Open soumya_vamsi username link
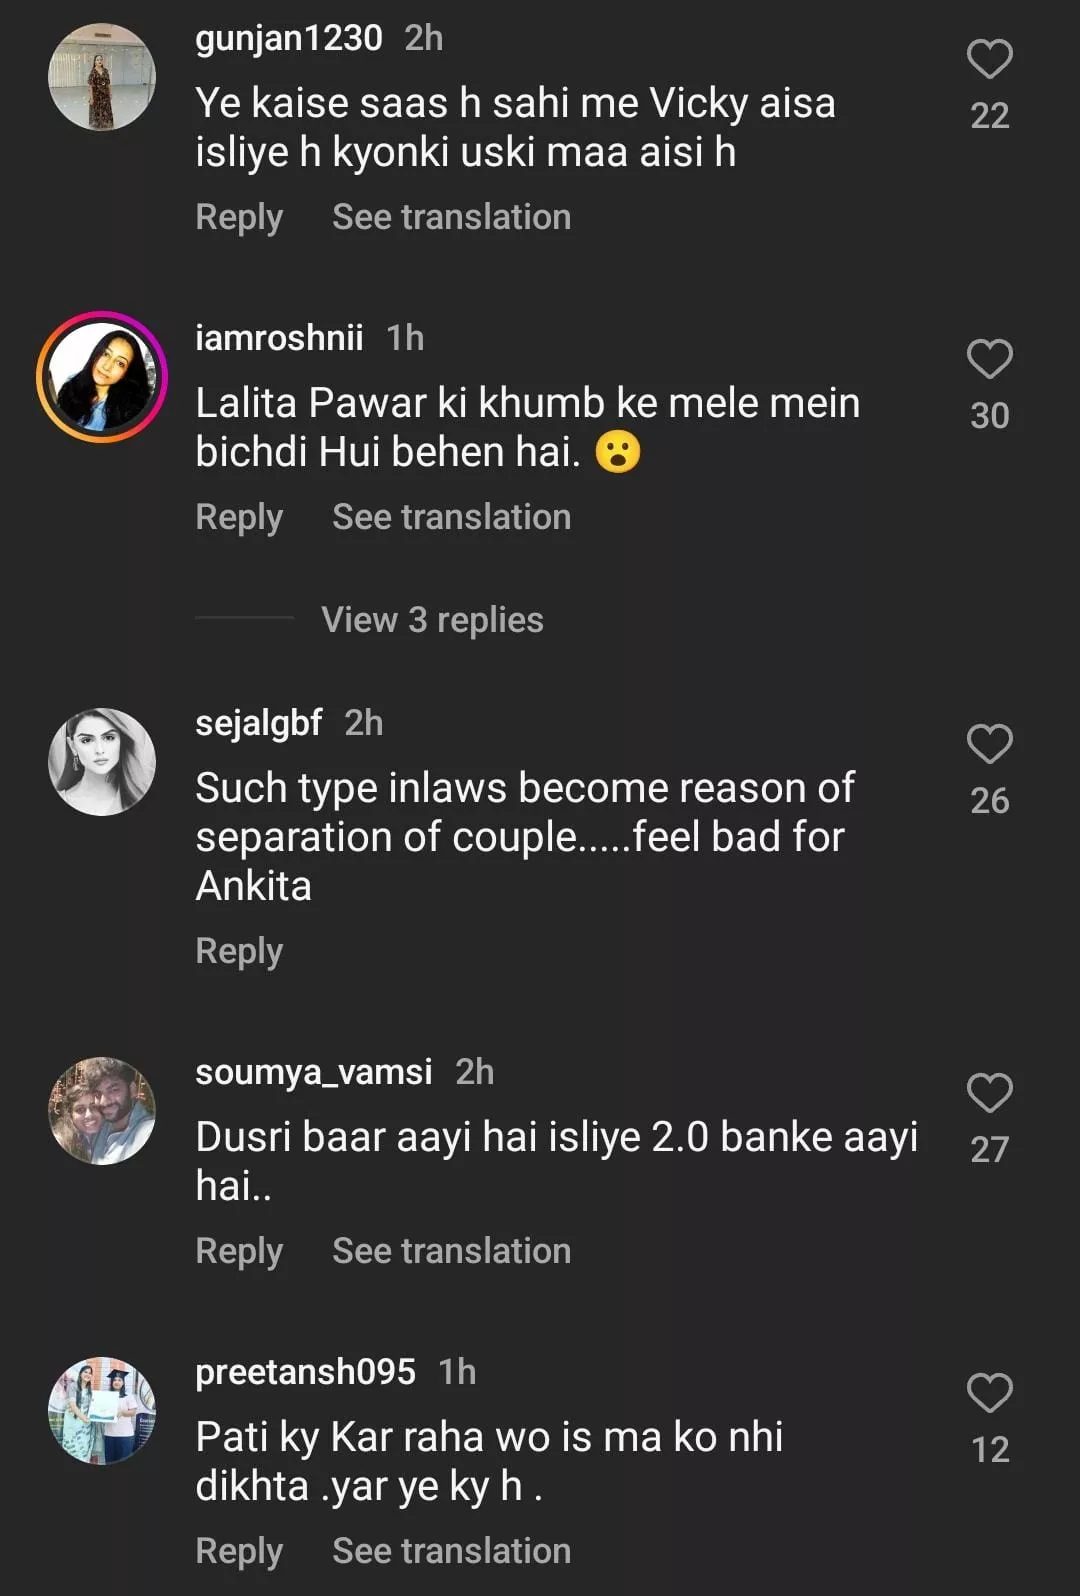 click(313, 1072)
